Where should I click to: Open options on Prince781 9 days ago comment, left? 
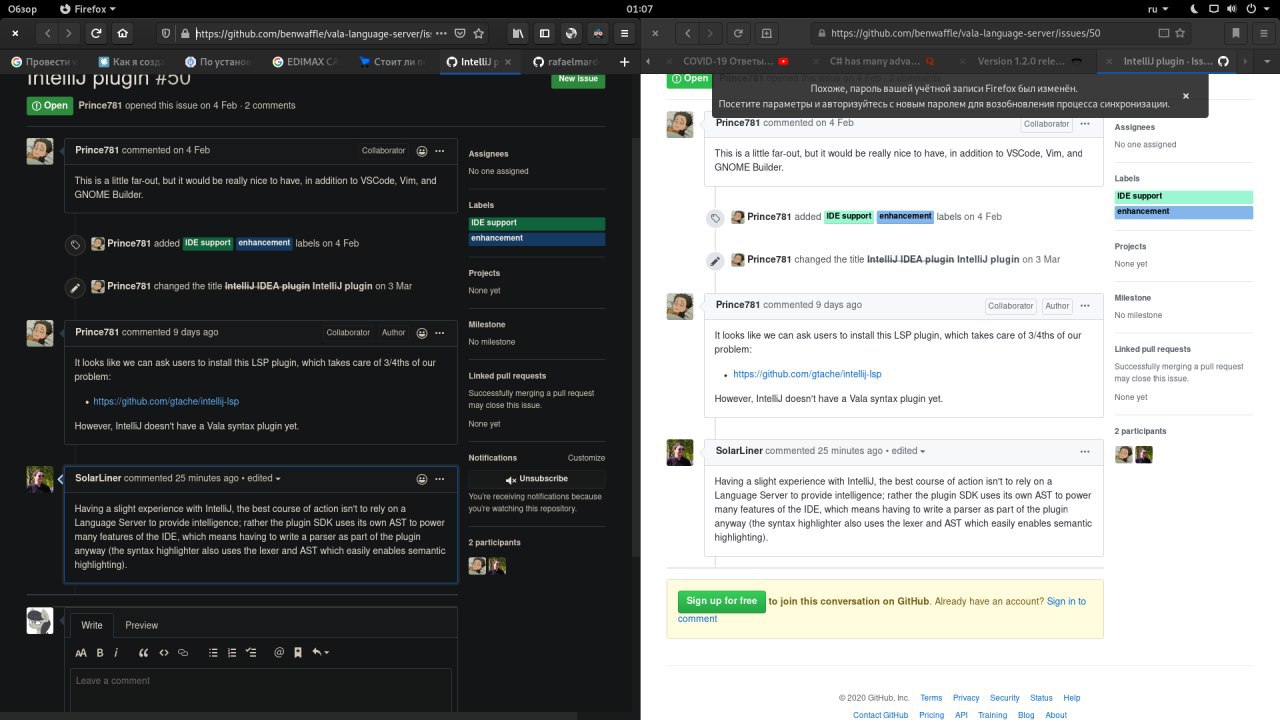439,332
